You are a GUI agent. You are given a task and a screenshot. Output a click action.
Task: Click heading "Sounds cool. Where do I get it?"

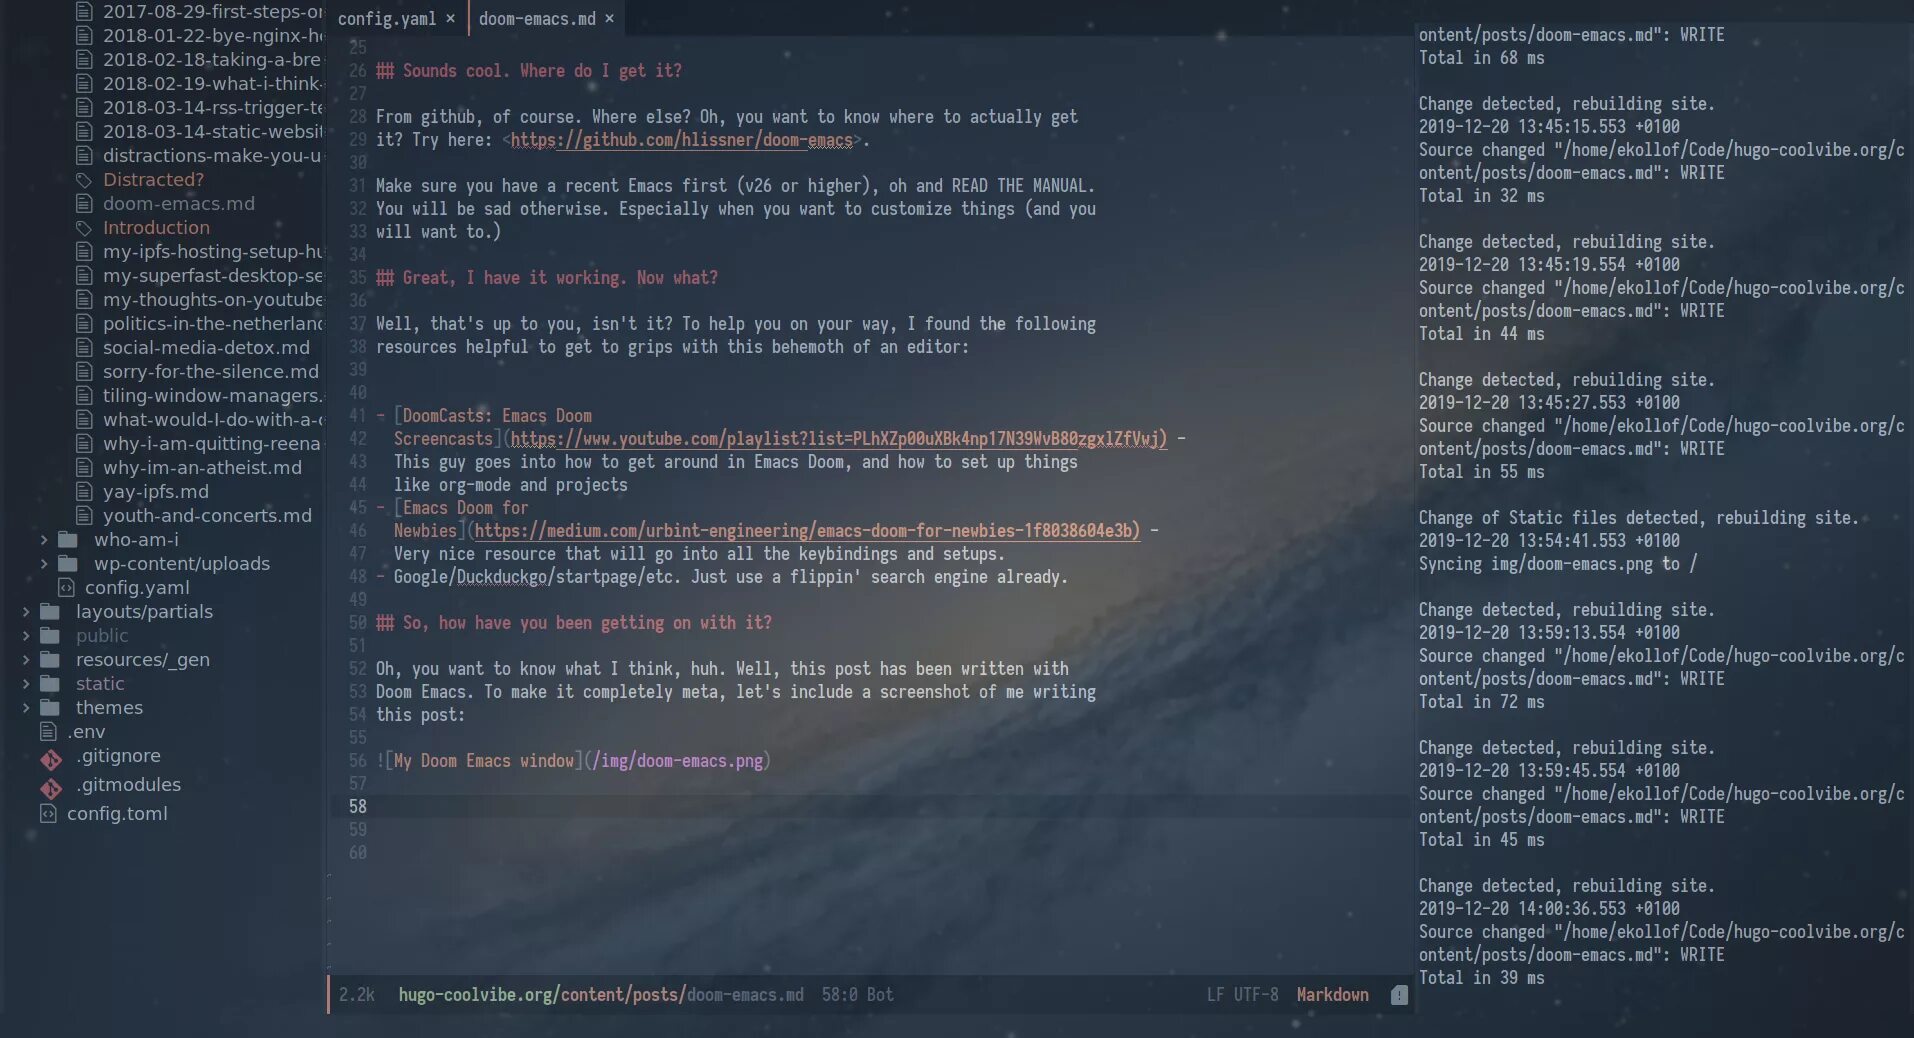click(529, 71)
